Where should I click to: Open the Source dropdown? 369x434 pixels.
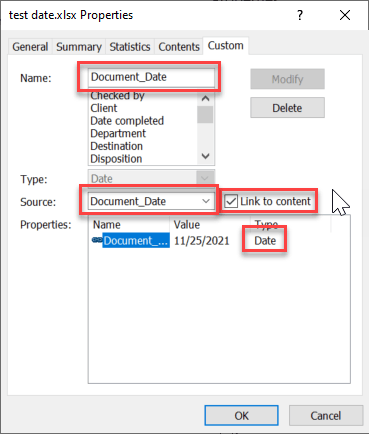tap(151, 201)
